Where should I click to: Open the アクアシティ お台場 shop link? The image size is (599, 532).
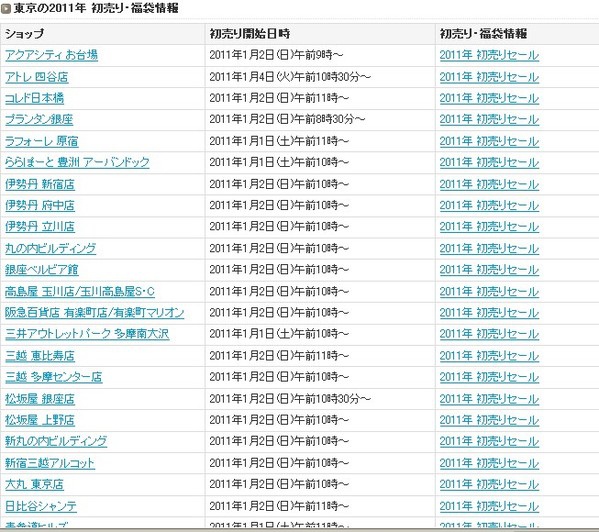coord(51,55)
